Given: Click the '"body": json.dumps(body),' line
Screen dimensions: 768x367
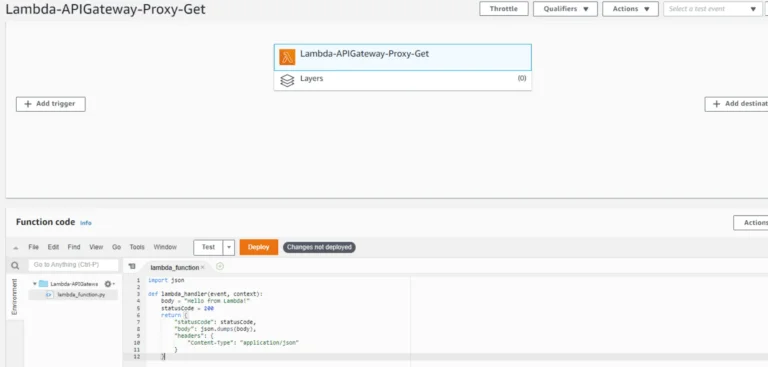Looking at the screenshot, I should [x=215, y=329].
